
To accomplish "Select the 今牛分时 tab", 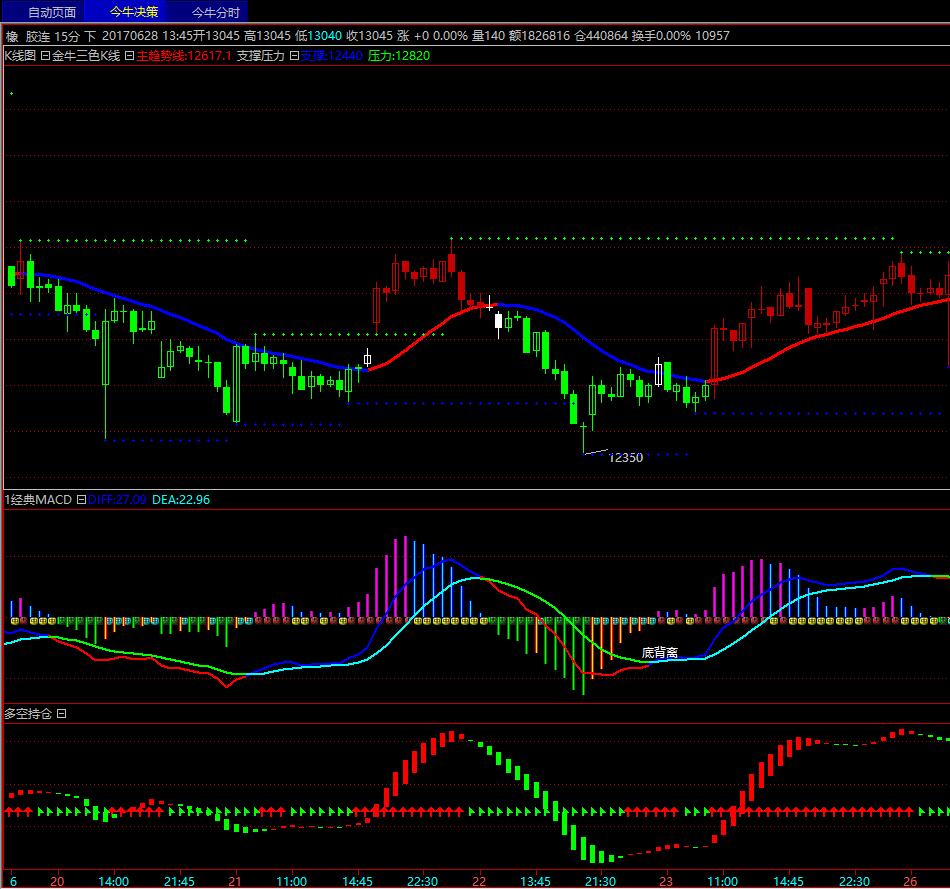I will coord(216,12).
